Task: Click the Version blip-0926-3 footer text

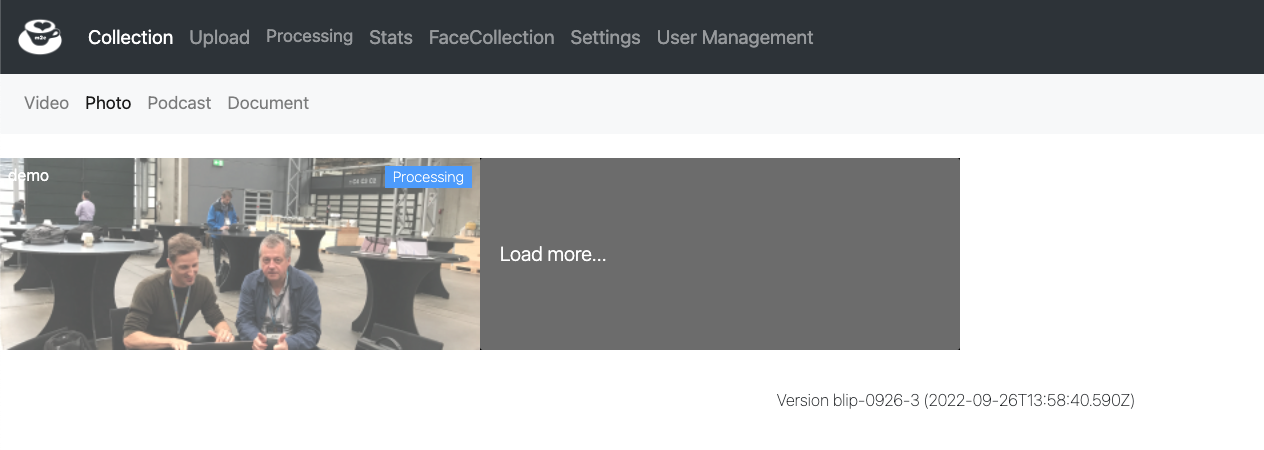Action: point(848,401)
